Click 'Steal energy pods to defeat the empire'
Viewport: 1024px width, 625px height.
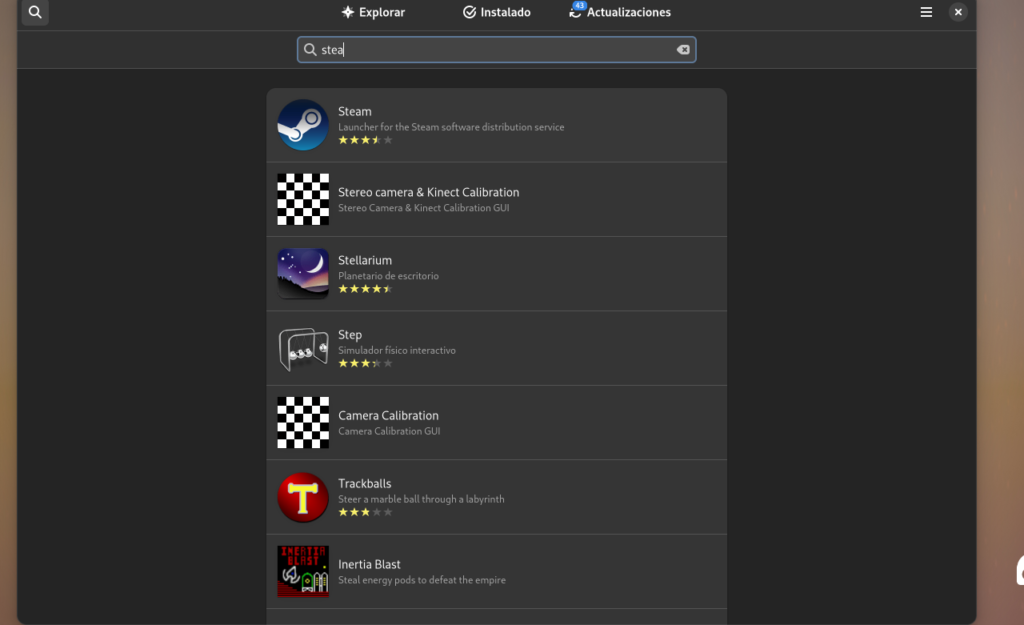421,580
